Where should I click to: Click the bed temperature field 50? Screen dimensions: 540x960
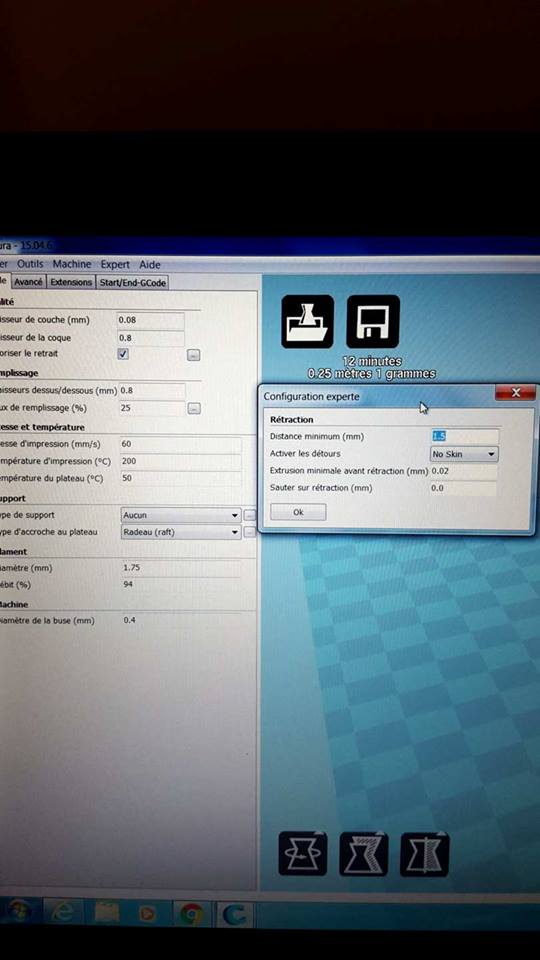180,479
